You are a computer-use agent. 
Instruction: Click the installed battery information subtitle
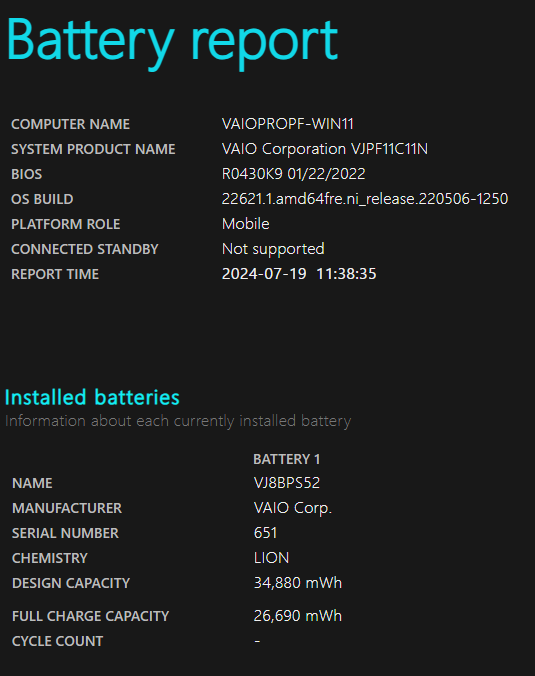pyautogui.click(x=178, y=421)
